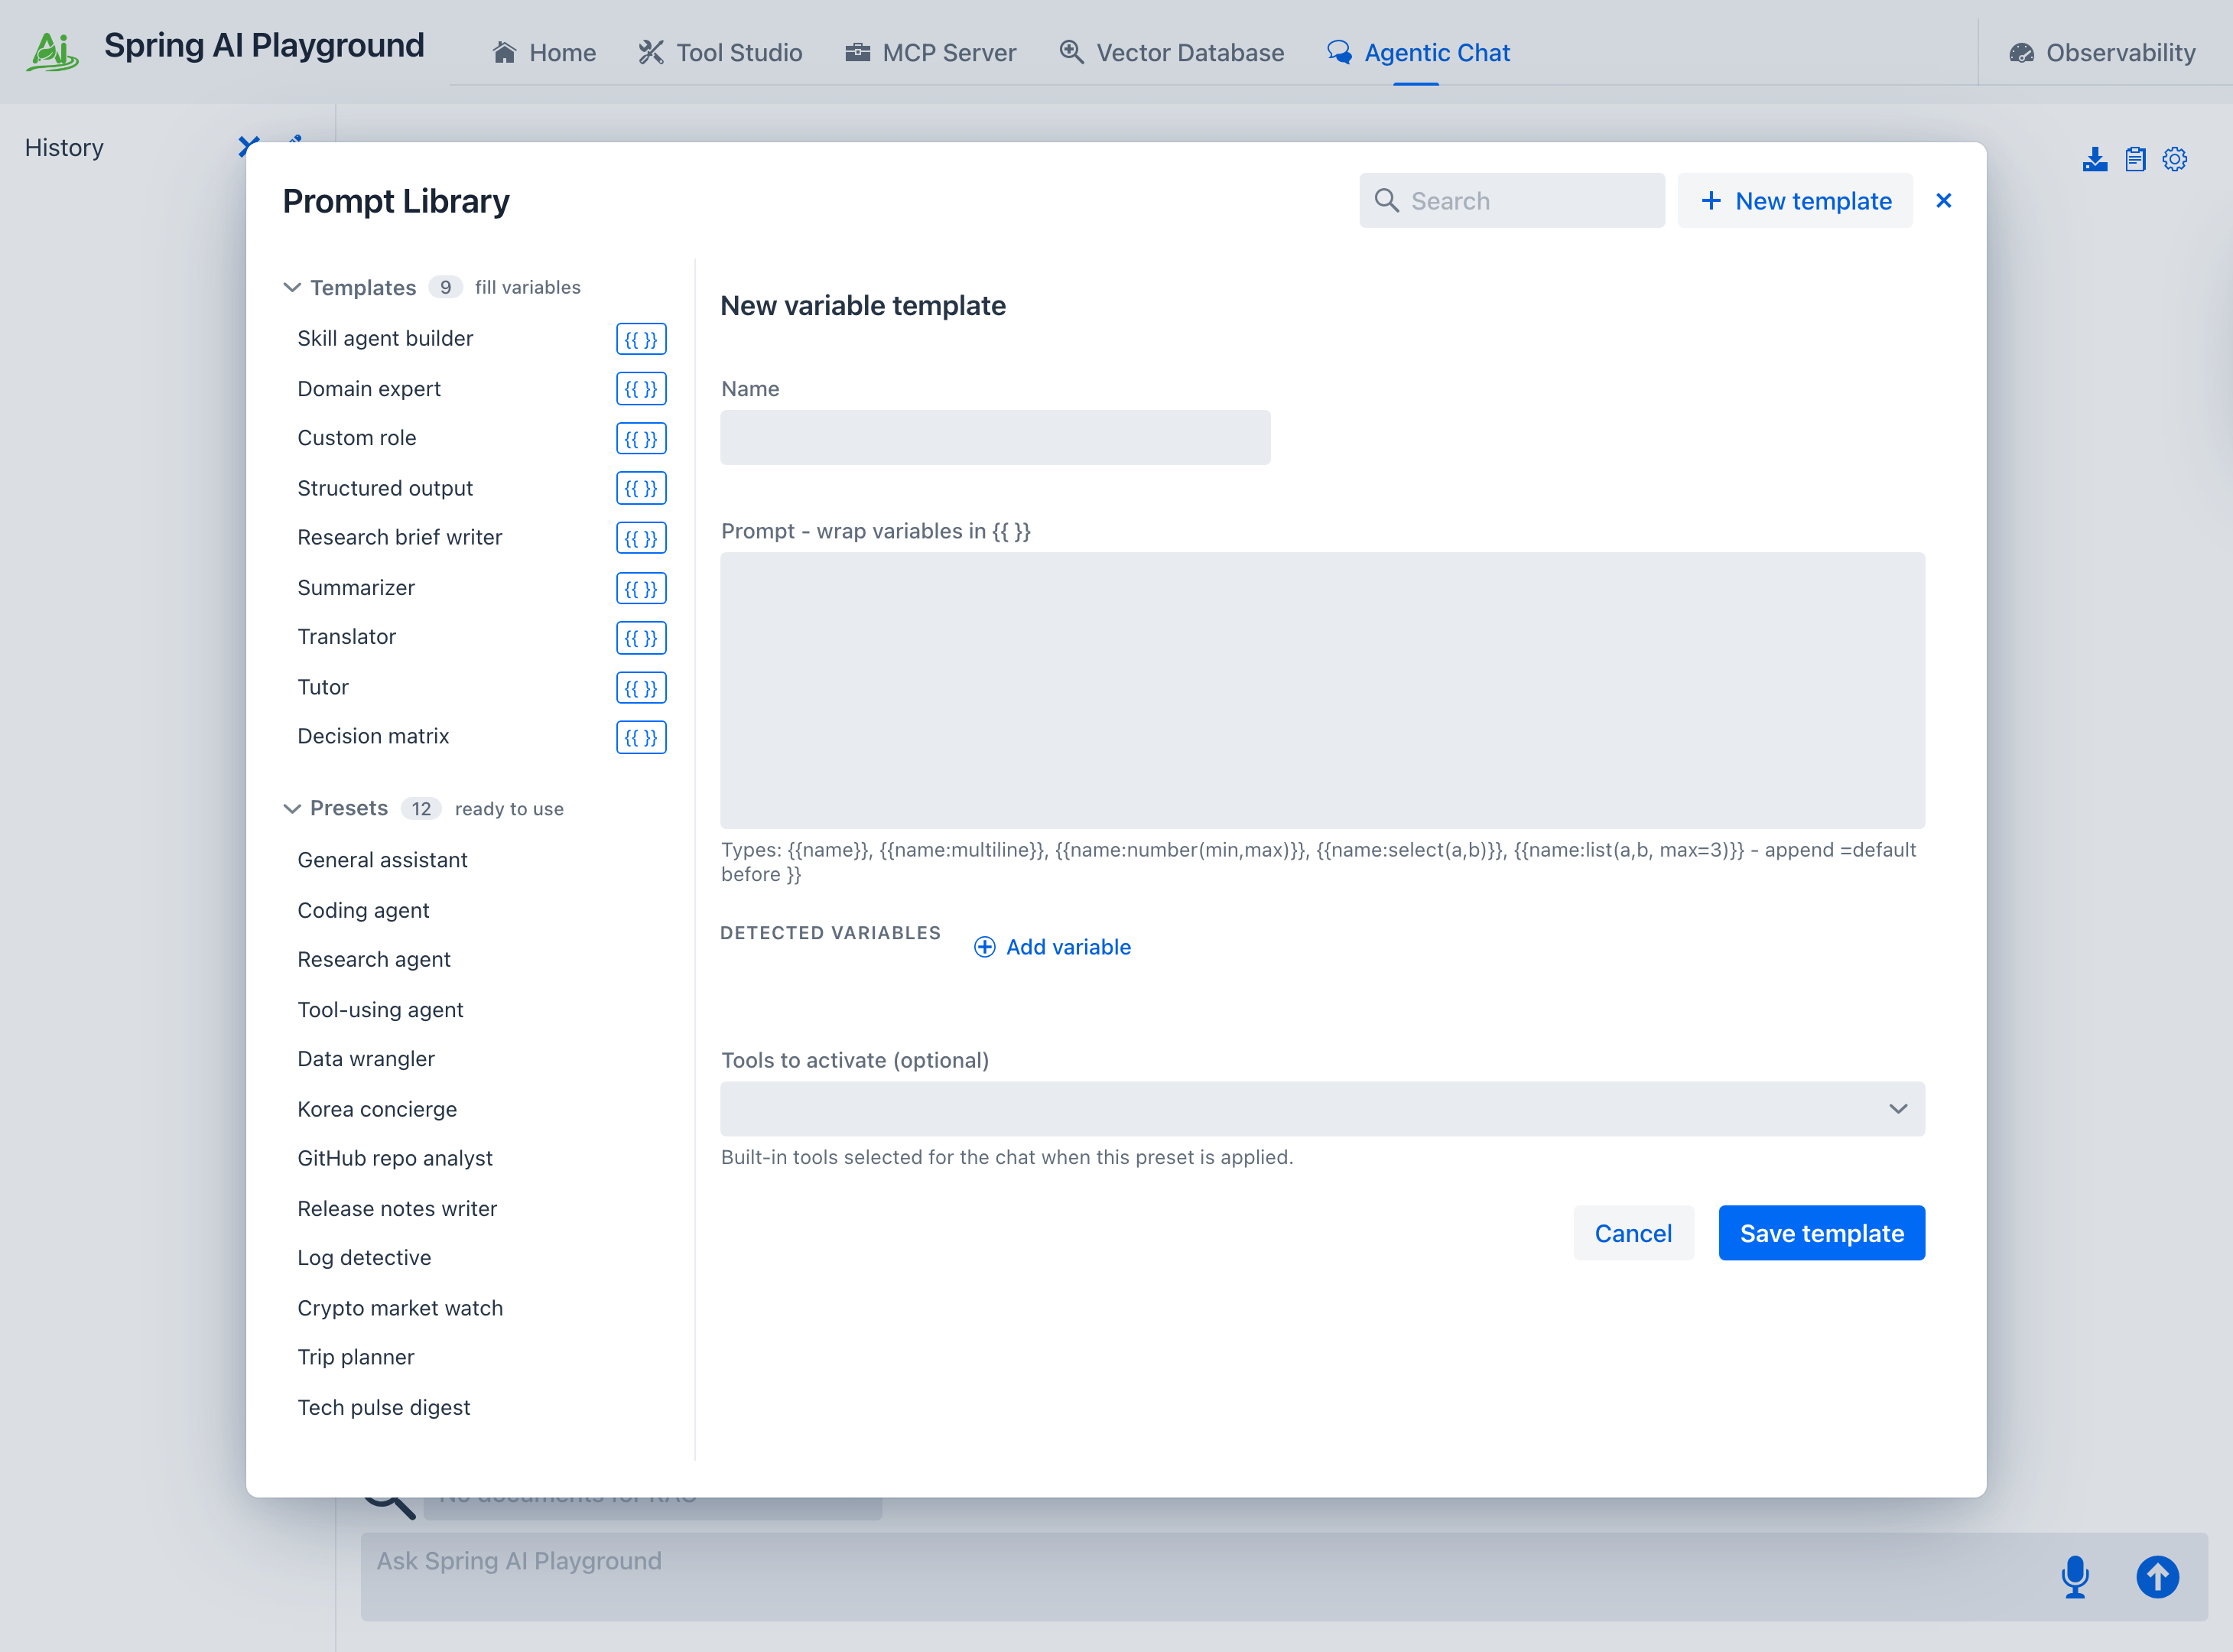Choose the Korea concierge preset
The image size is (2233, 1652).
tap(377, 1109)
